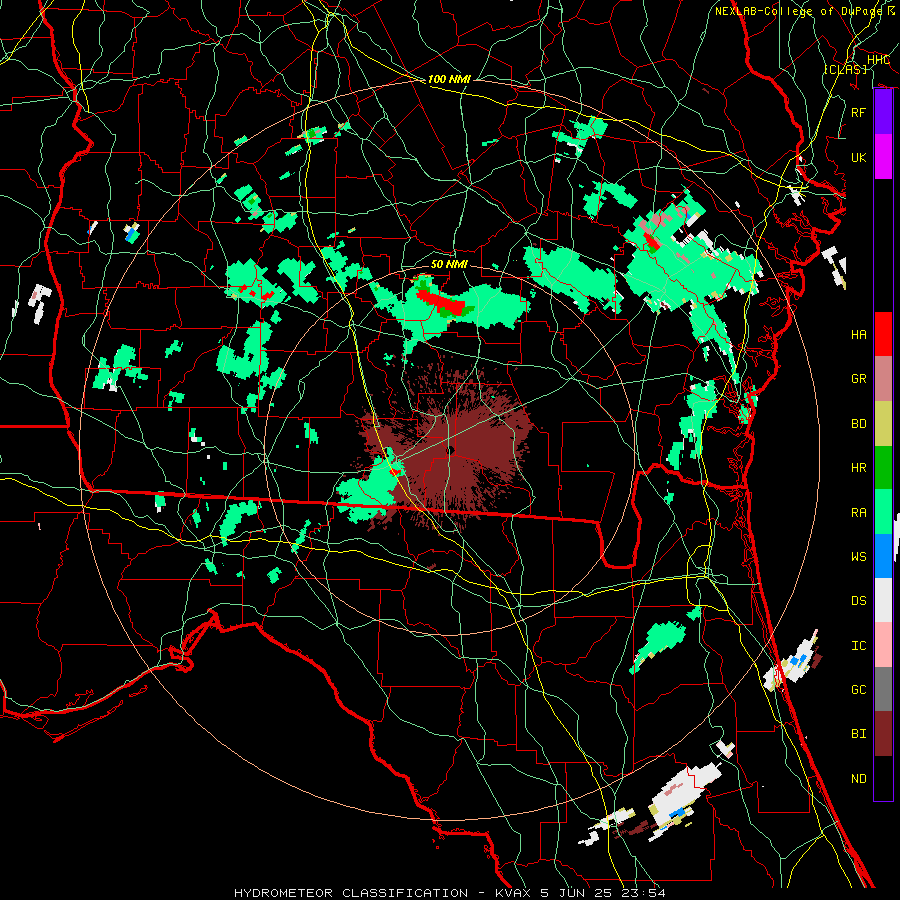Click the DS legend label
Image resolution: width=900 pixels, height=900 pixels.
[x=858, y=601]
